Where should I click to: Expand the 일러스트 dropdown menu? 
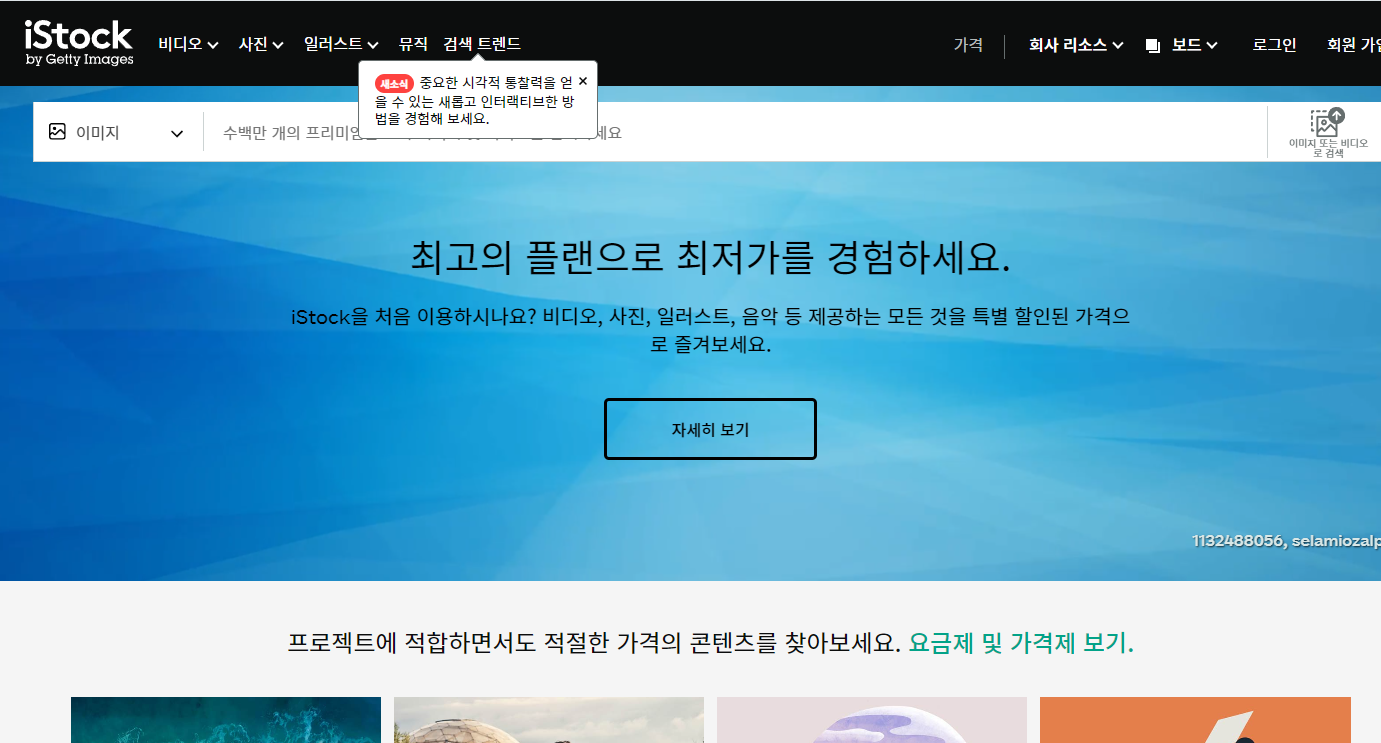point(340,44)
